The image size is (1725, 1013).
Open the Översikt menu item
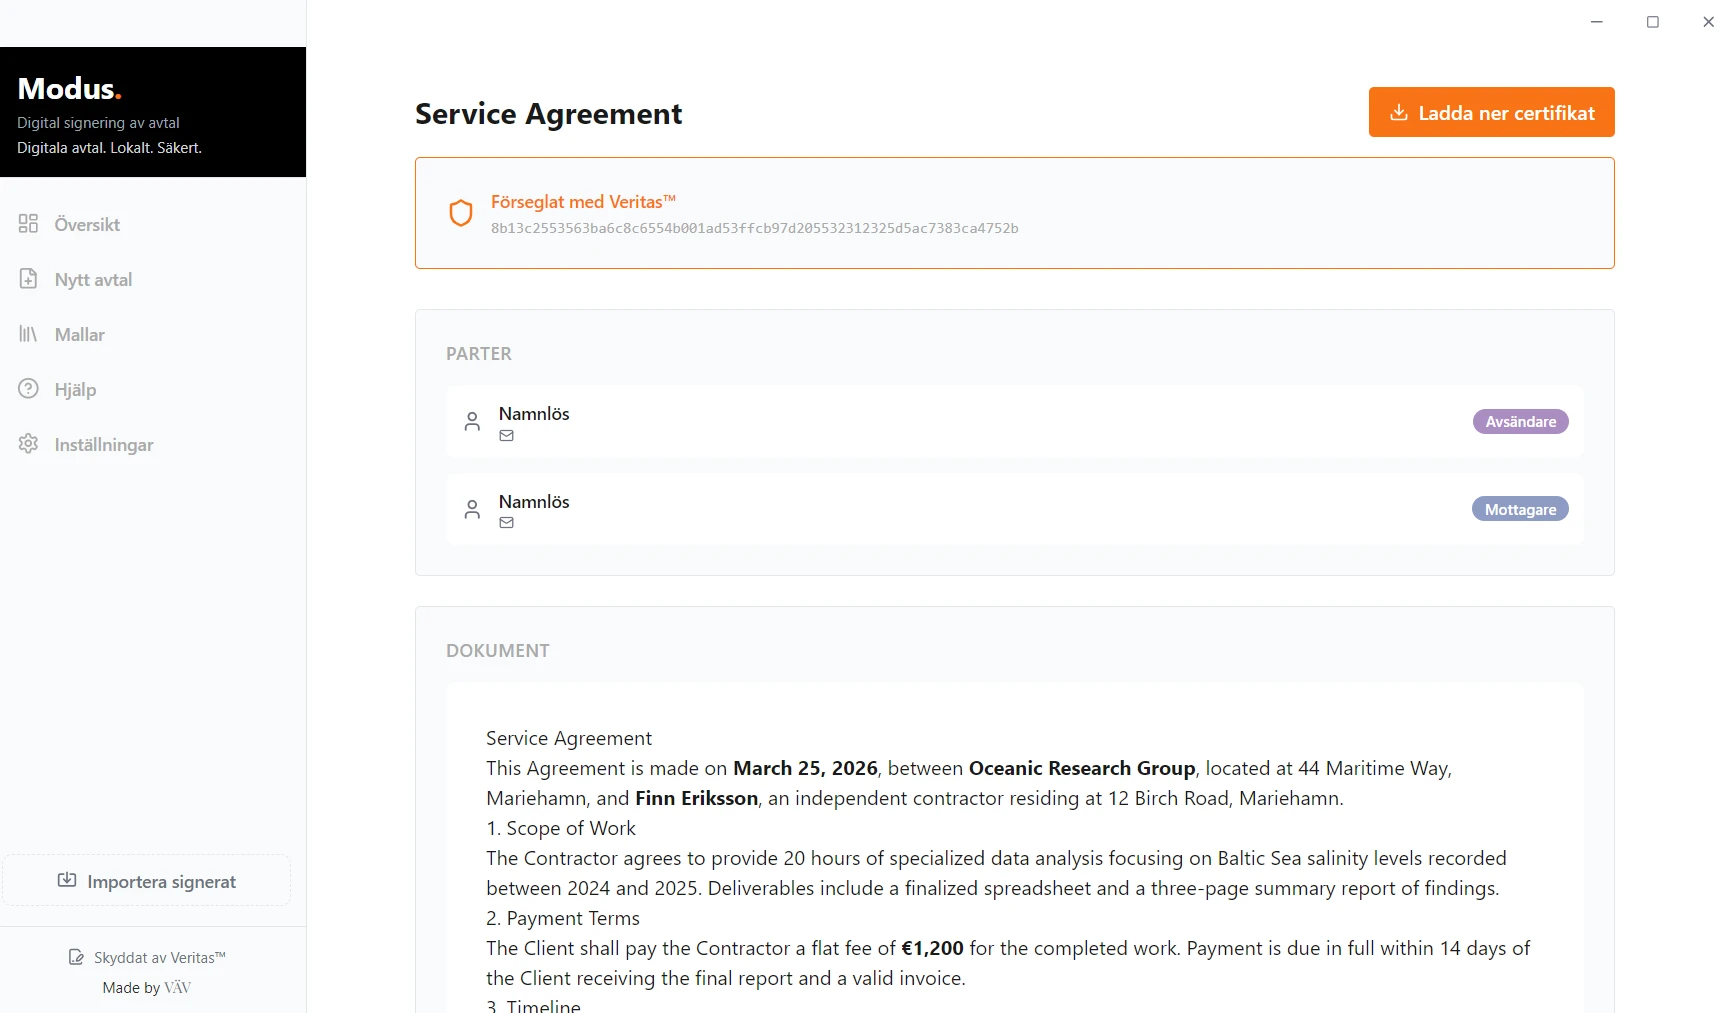pos(87,225)
